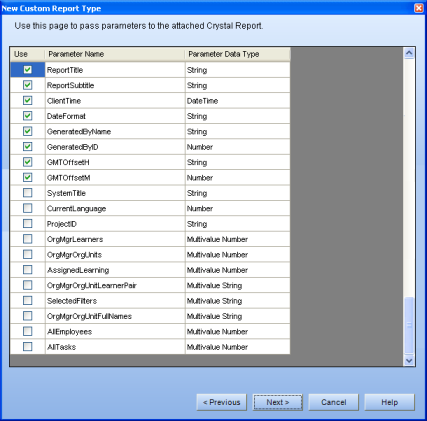Click the scroll up arrow
Viewport: 427px width, 421px height.
pos(409,53)
